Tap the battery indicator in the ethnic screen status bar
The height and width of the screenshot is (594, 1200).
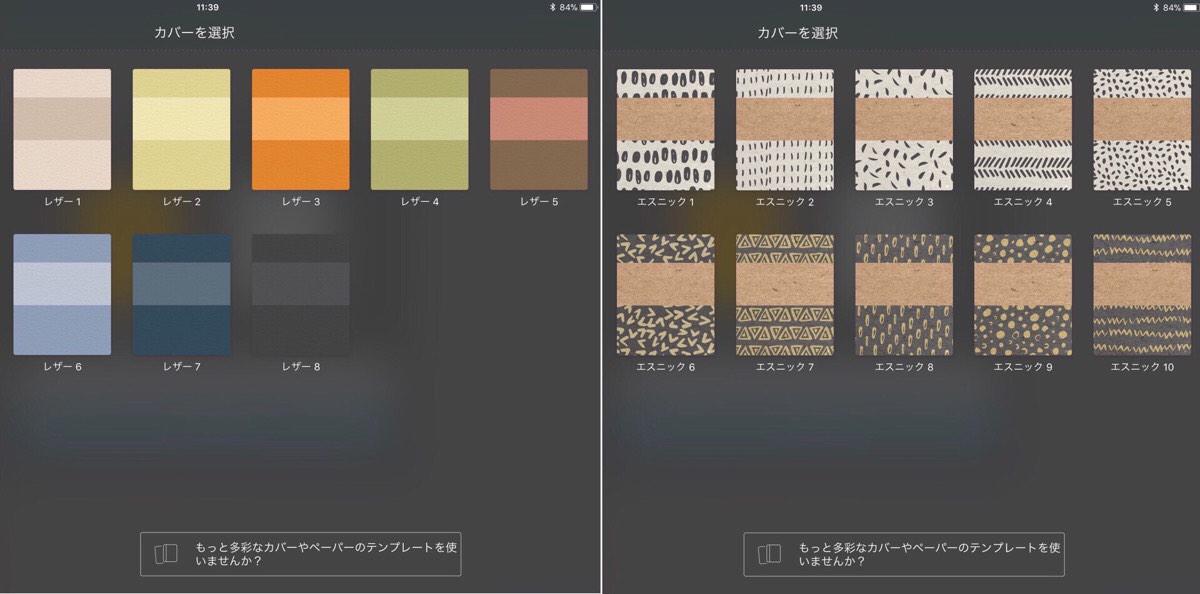tap(1190, 7)
